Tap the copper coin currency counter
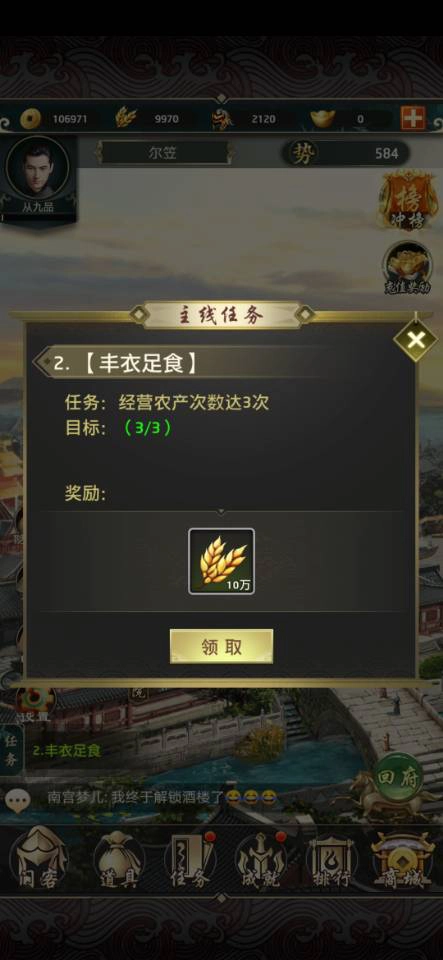443x960 pixels. tap(54, 119)
